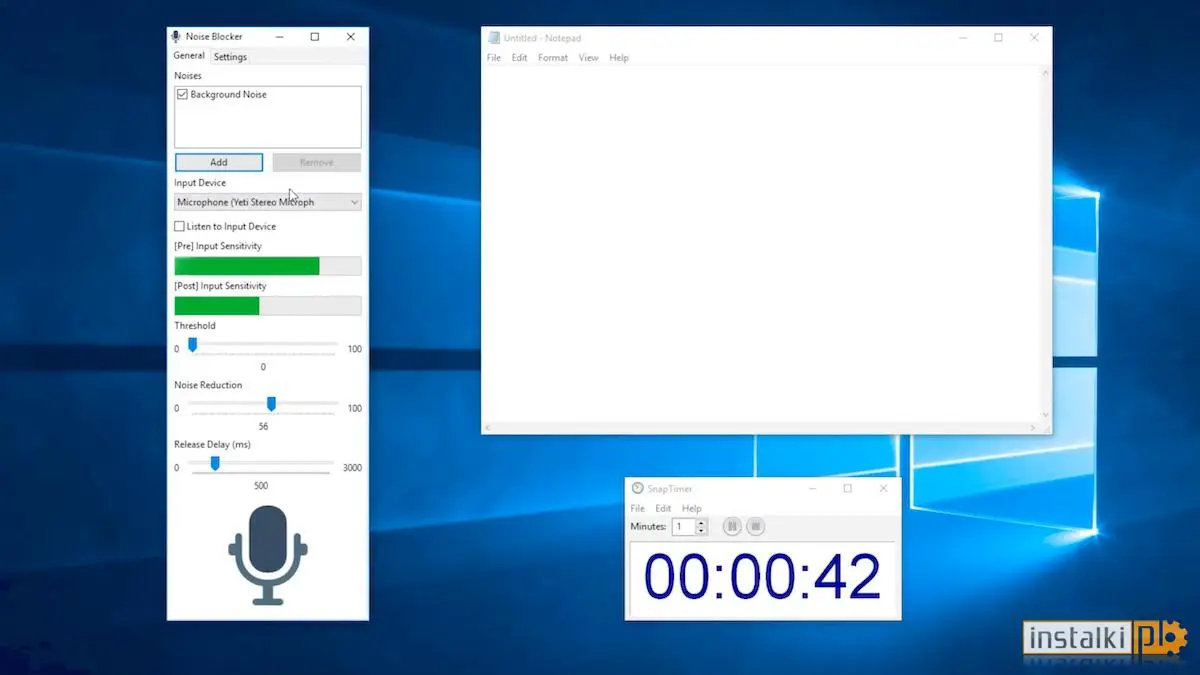Image resolution: width=1200 pixels, height=675 pixels.
Task: Click the Noise Blocker title bar microphone icon
Action: click(177, 37)
